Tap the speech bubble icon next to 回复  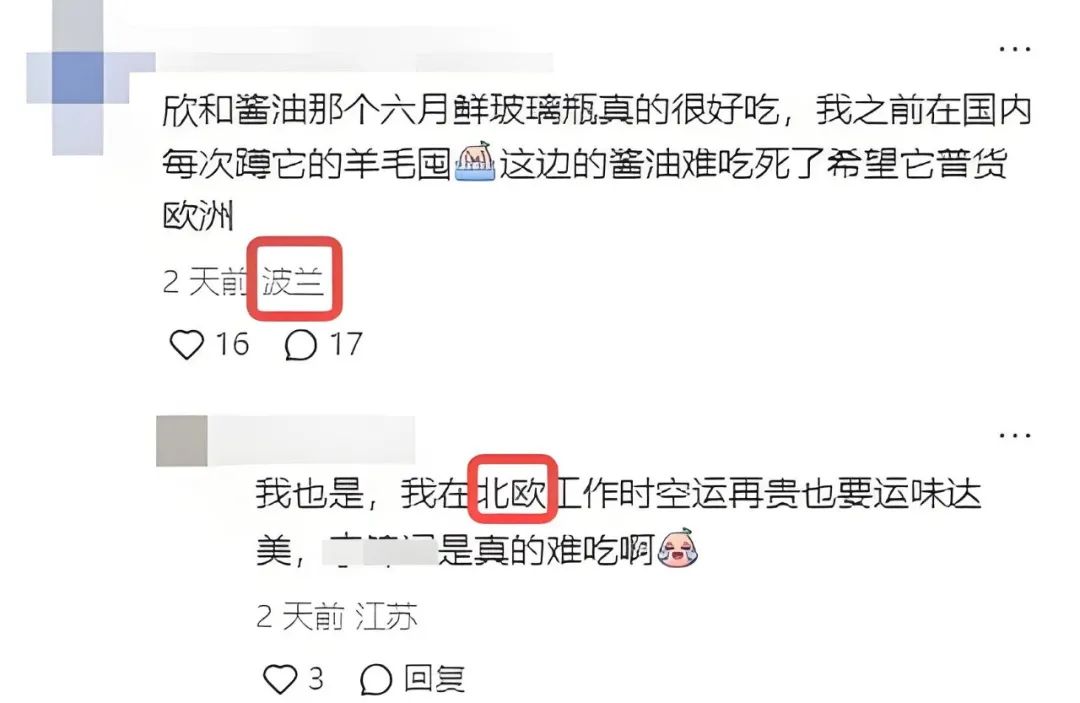[377, 680]
